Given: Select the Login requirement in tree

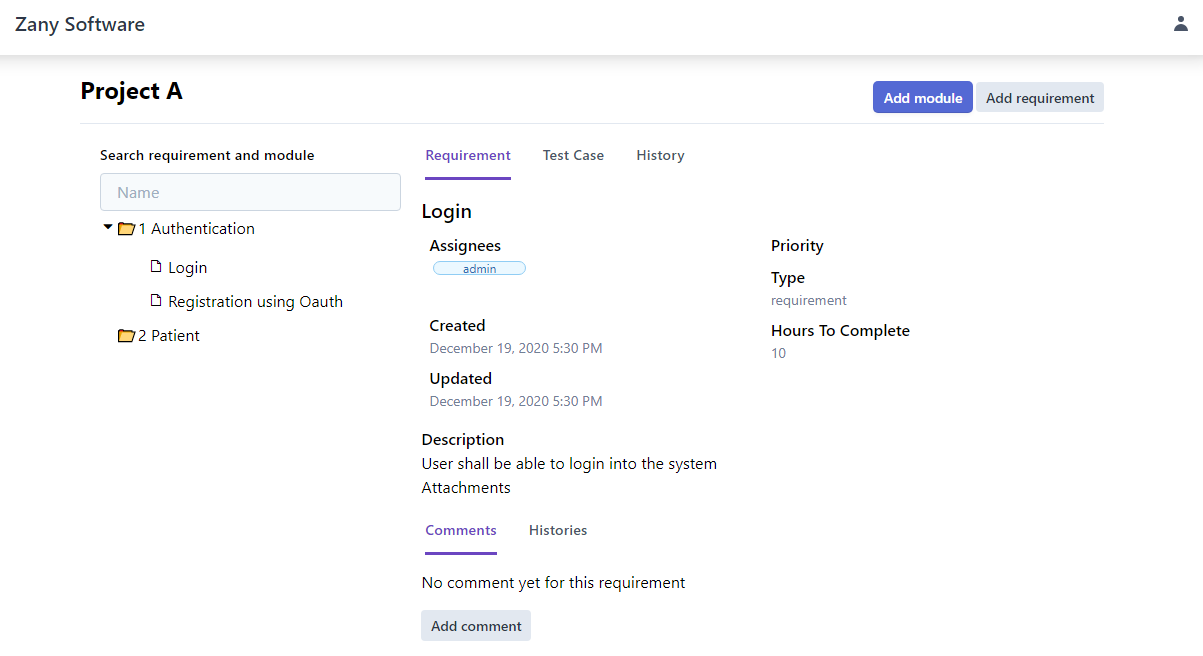Looking at the screenshot, I should (x=187, y=268).
